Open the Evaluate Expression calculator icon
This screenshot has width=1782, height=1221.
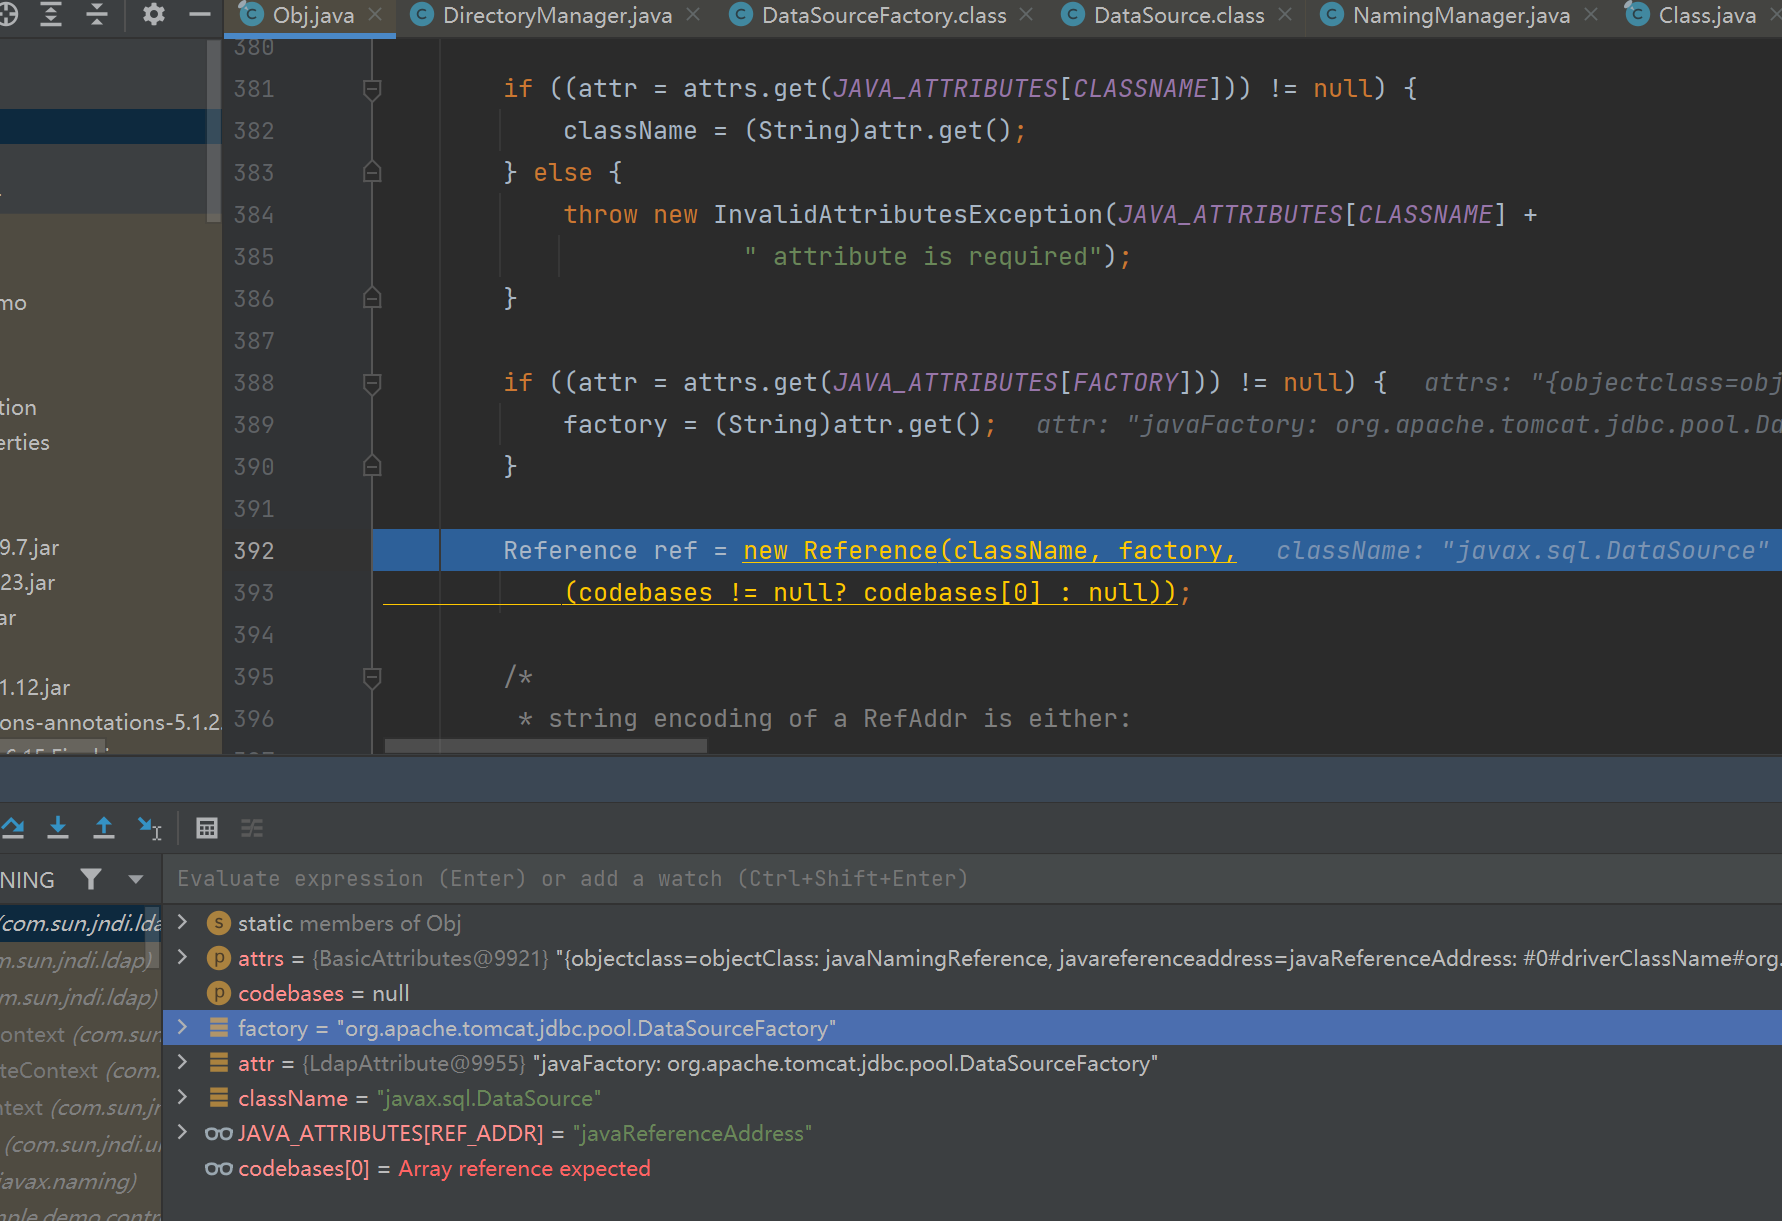click(207, 828)
